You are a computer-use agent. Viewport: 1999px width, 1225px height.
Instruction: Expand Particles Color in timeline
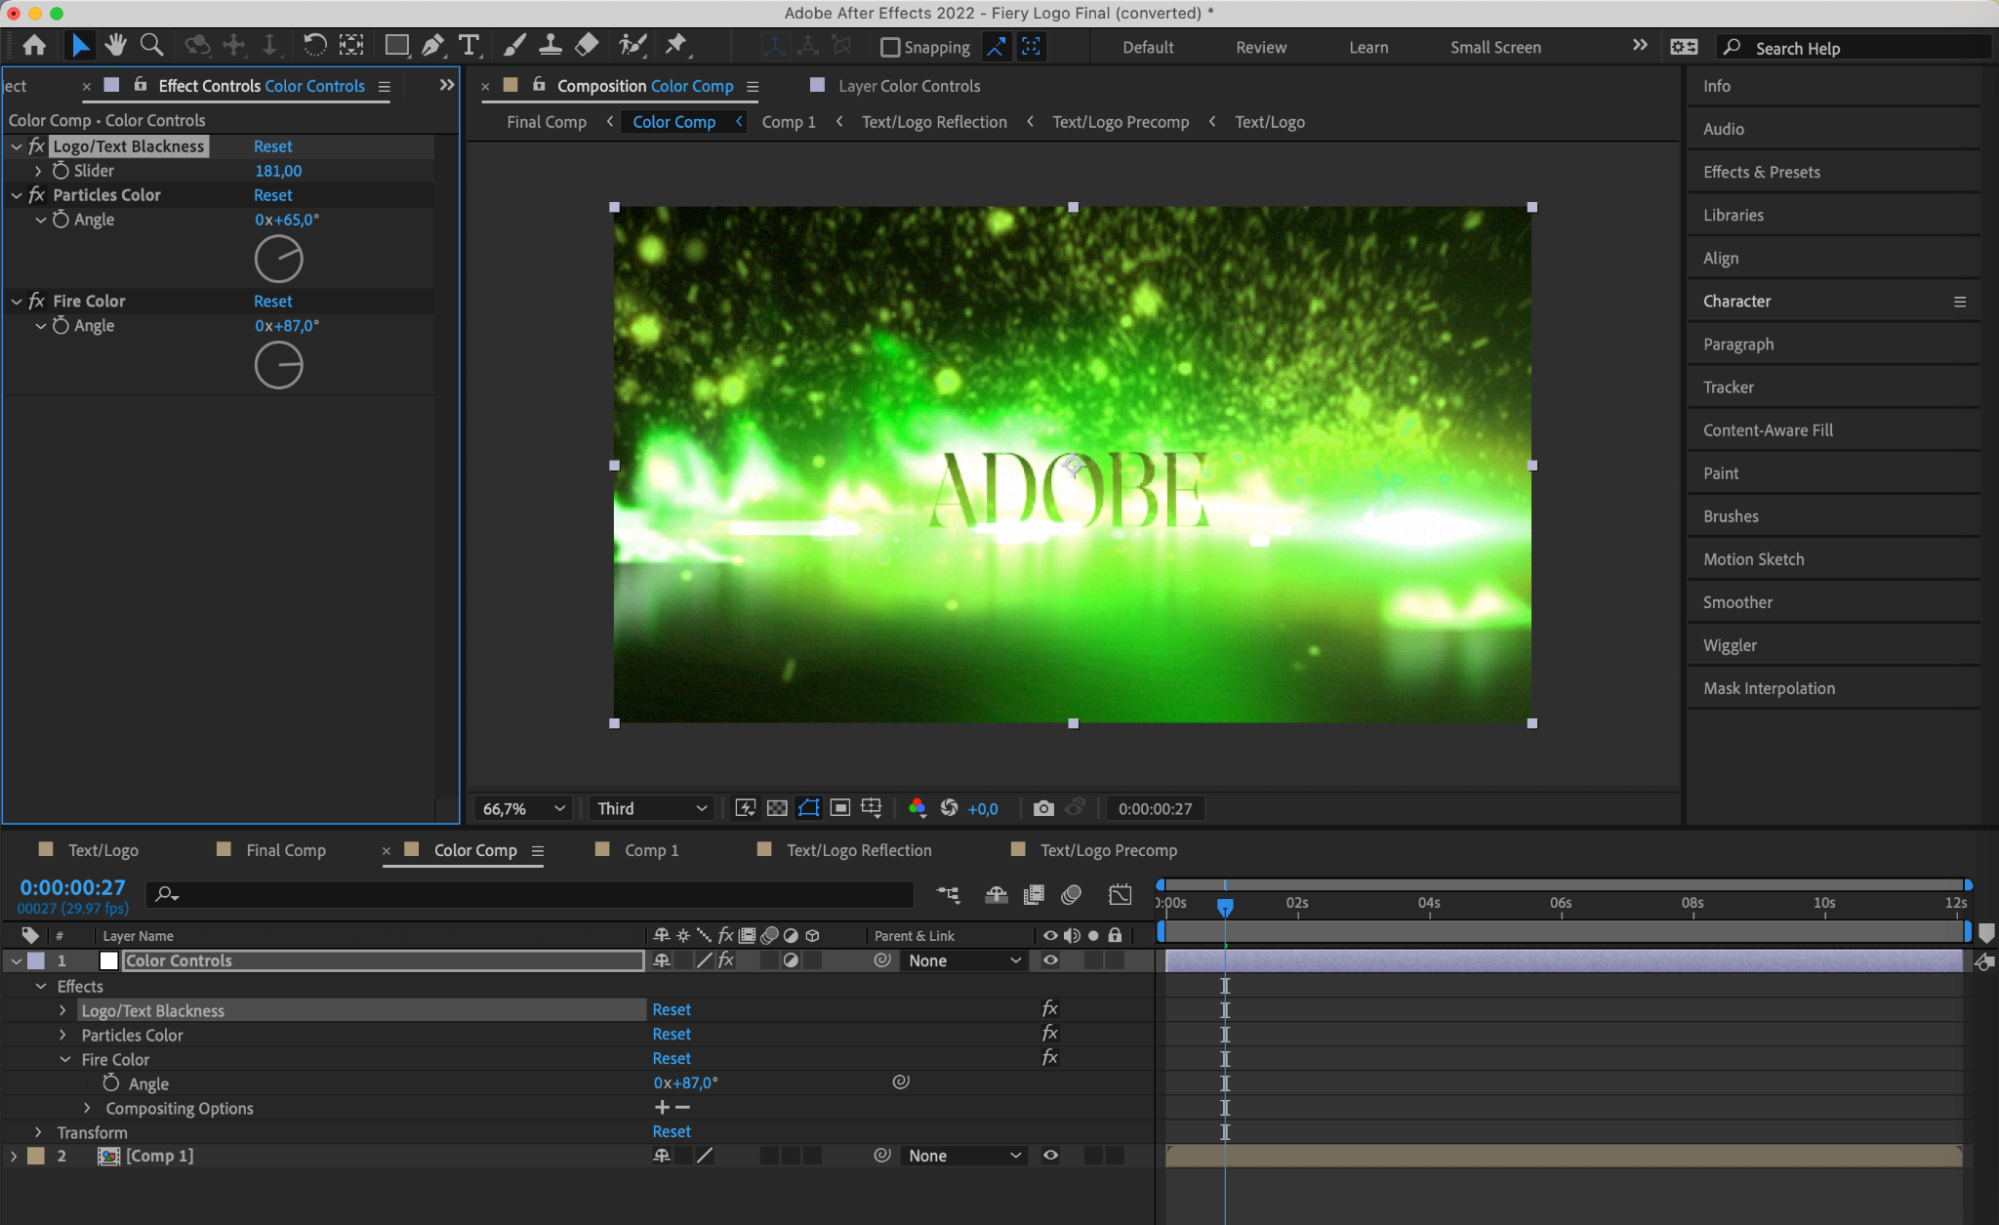63,1035
